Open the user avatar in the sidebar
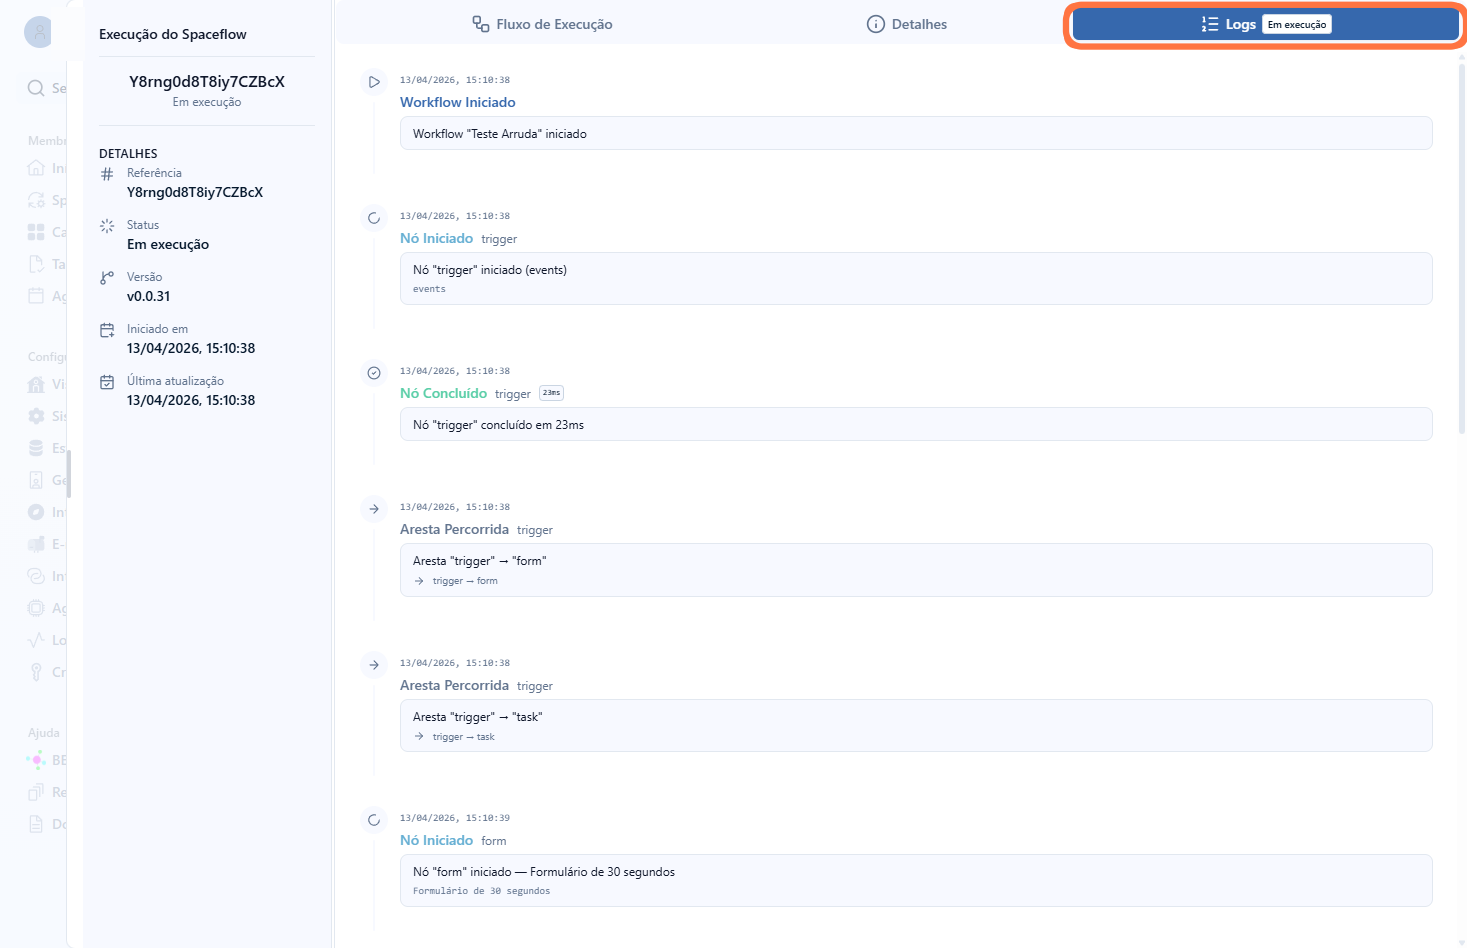This screenshot has width=1467, height=948. coord(39,32)
